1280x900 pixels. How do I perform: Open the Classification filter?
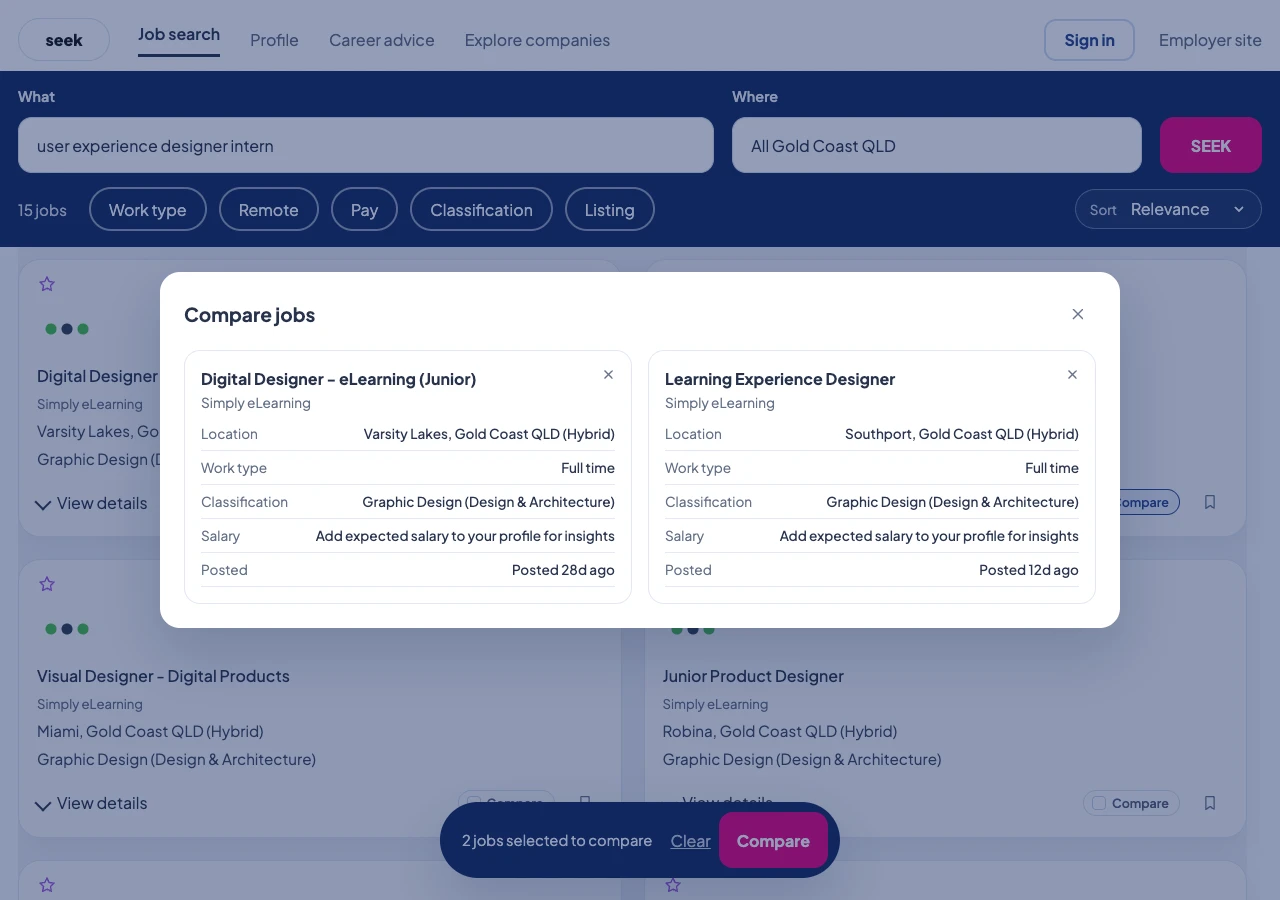click(x=481, y=210)
